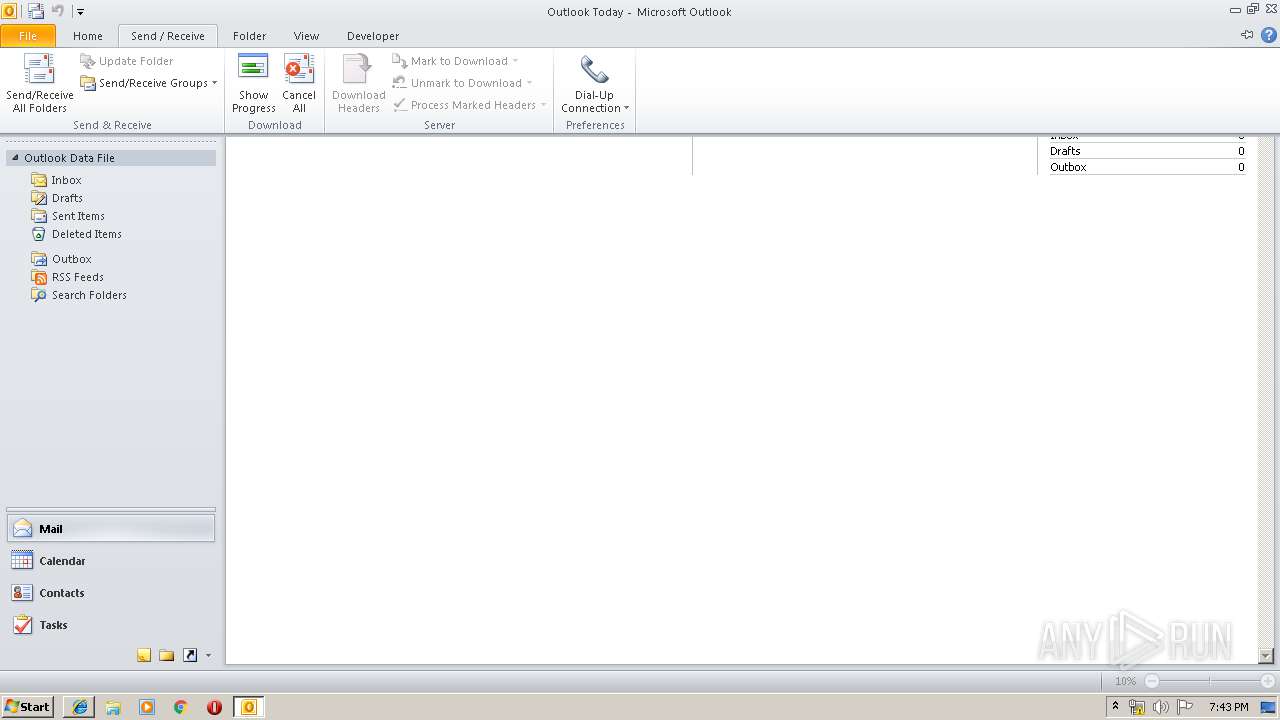Open the Dial-Up Connection menu
Viewport: 1280px width, 720px height.
click(594, 84)
